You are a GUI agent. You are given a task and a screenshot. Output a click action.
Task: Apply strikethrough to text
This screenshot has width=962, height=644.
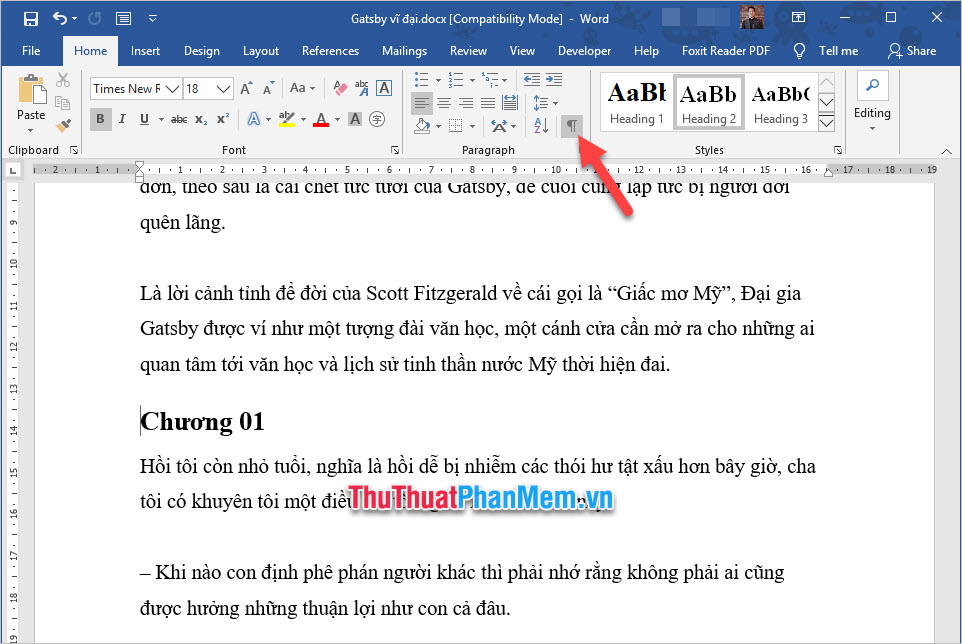(179, 120)
